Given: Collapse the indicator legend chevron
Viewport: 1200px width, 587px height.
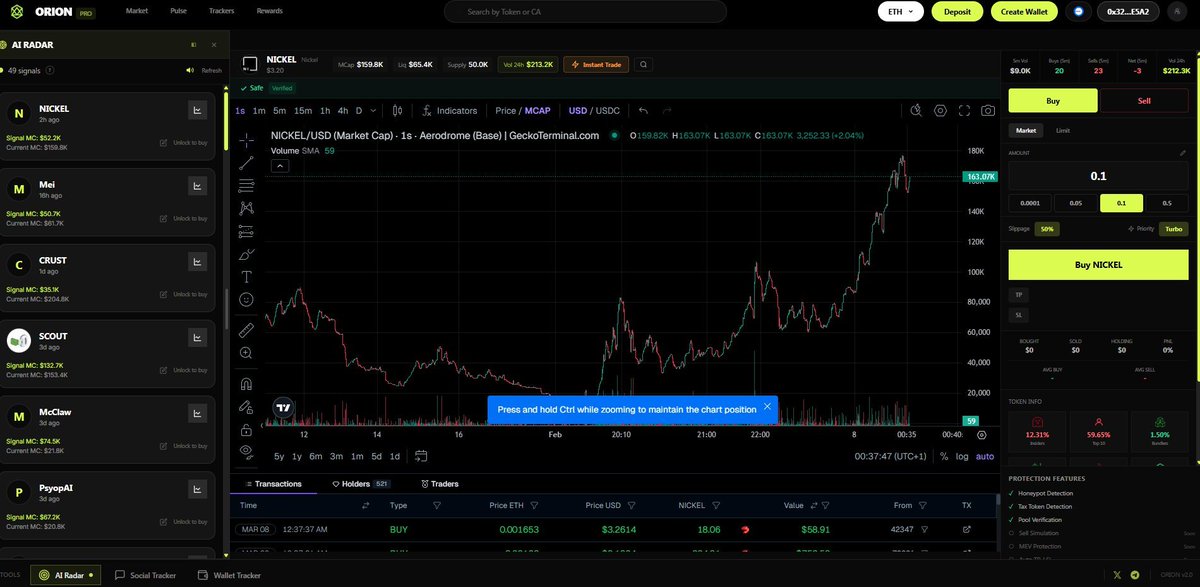Looking at the screenshot, I should pyautogui.click(x=280, y=165).
